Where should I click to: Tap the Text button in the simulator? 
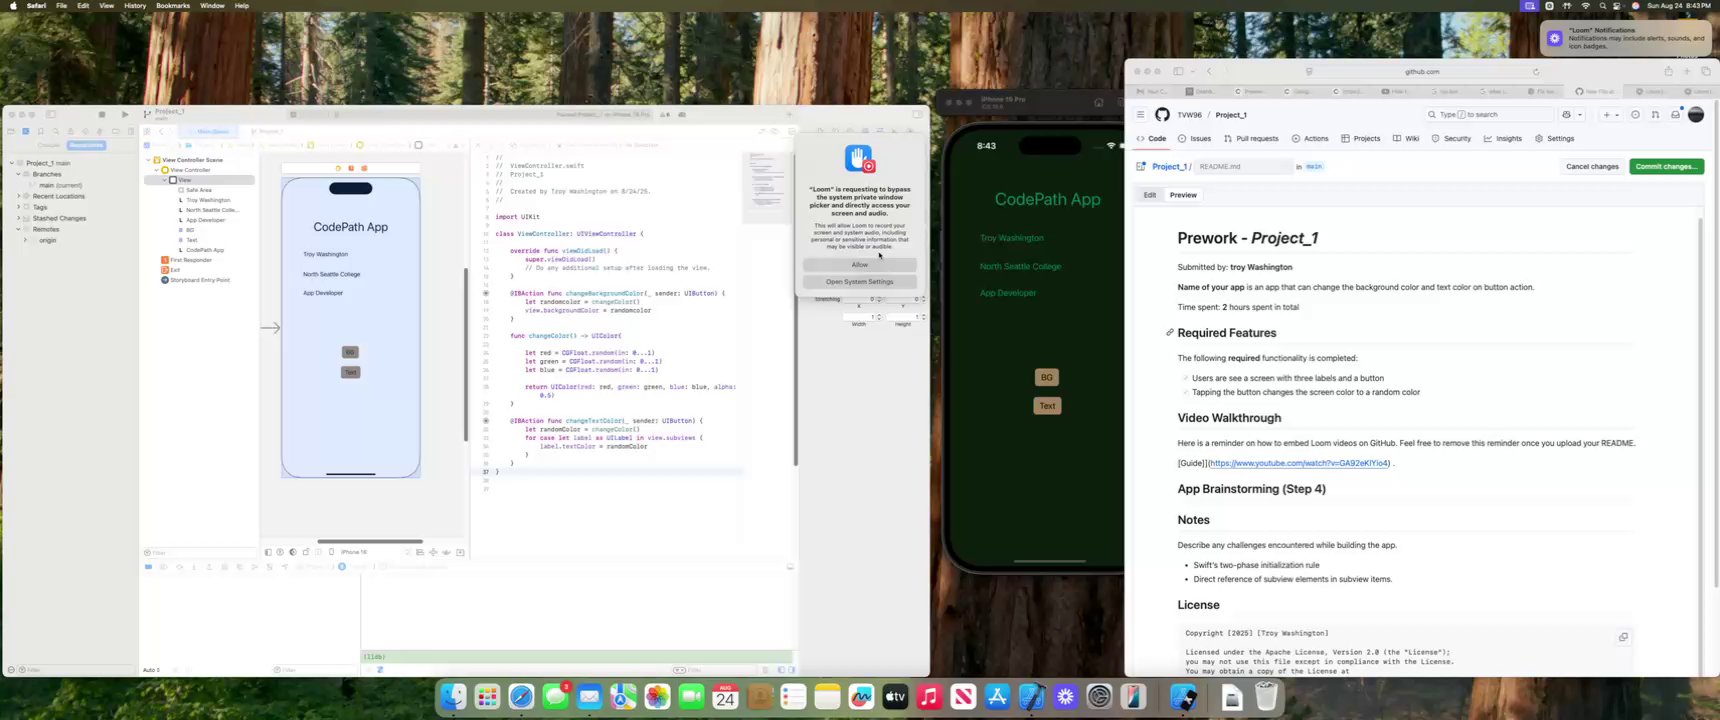(1047, 406)
